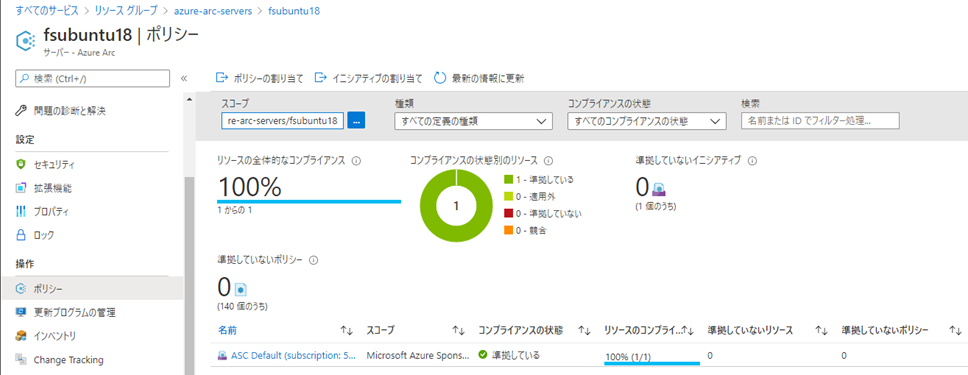Click the ロック padlock icon
The height and width of the screenshot is (375, 968).
21,235
